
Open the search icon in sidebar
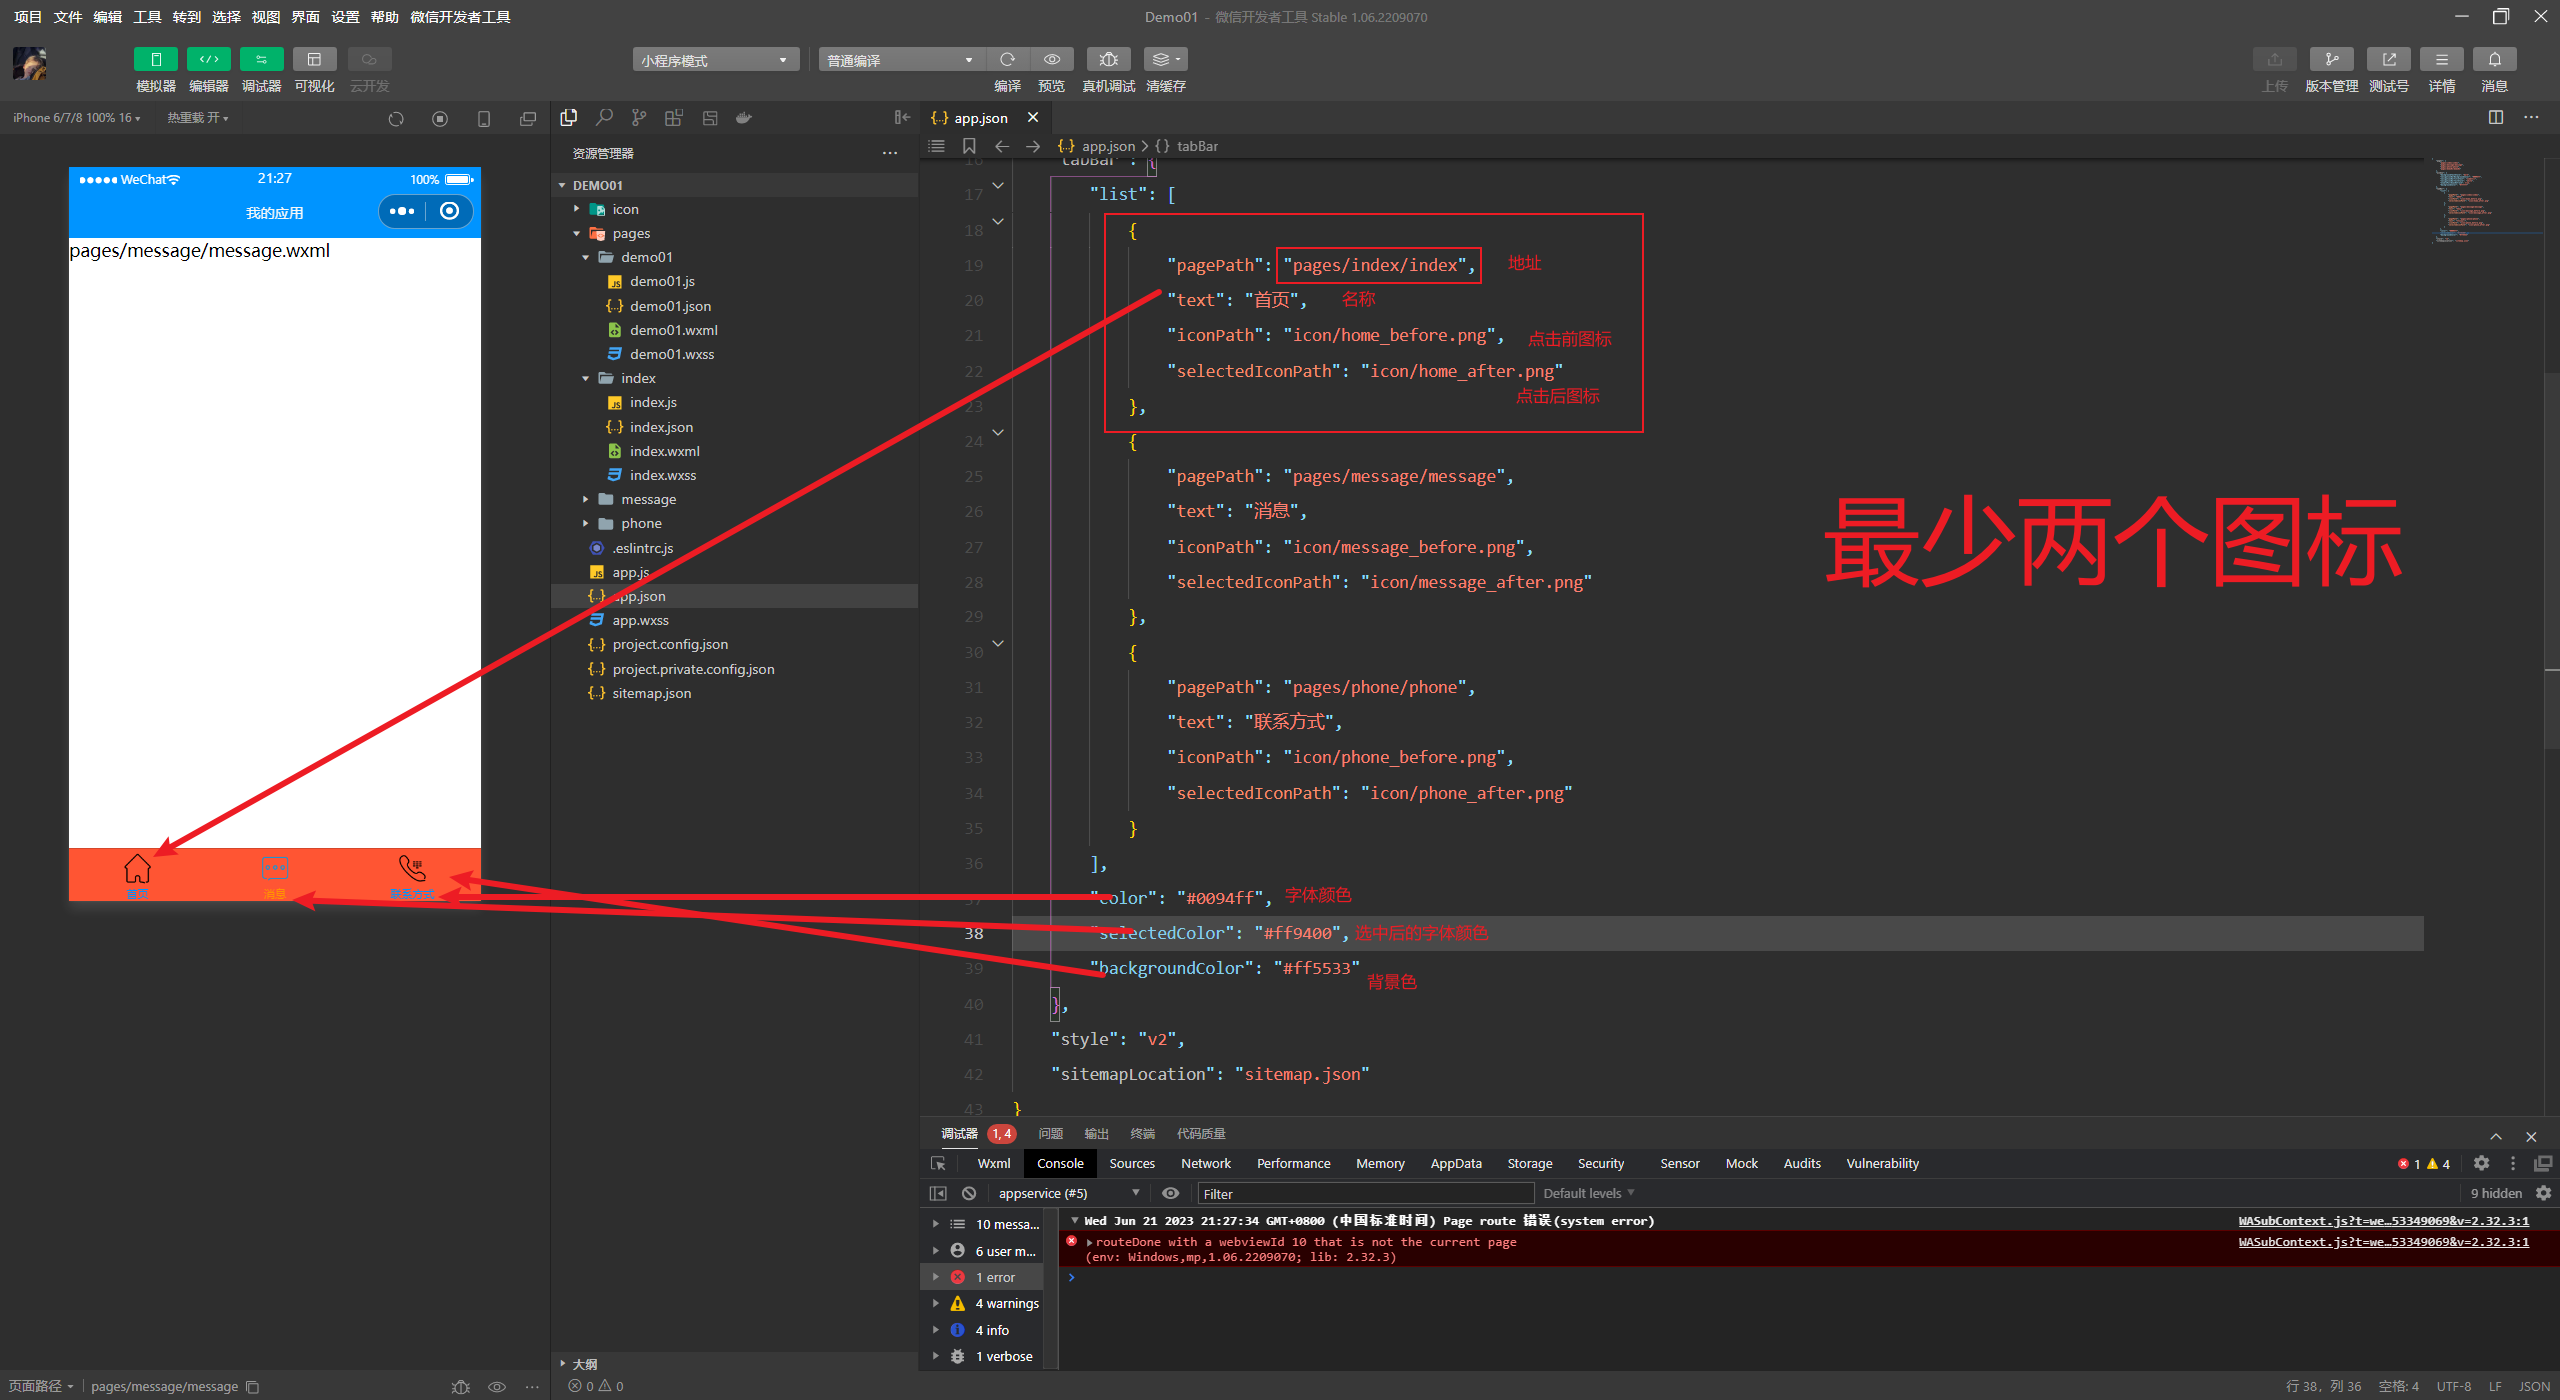coord(604,118)
